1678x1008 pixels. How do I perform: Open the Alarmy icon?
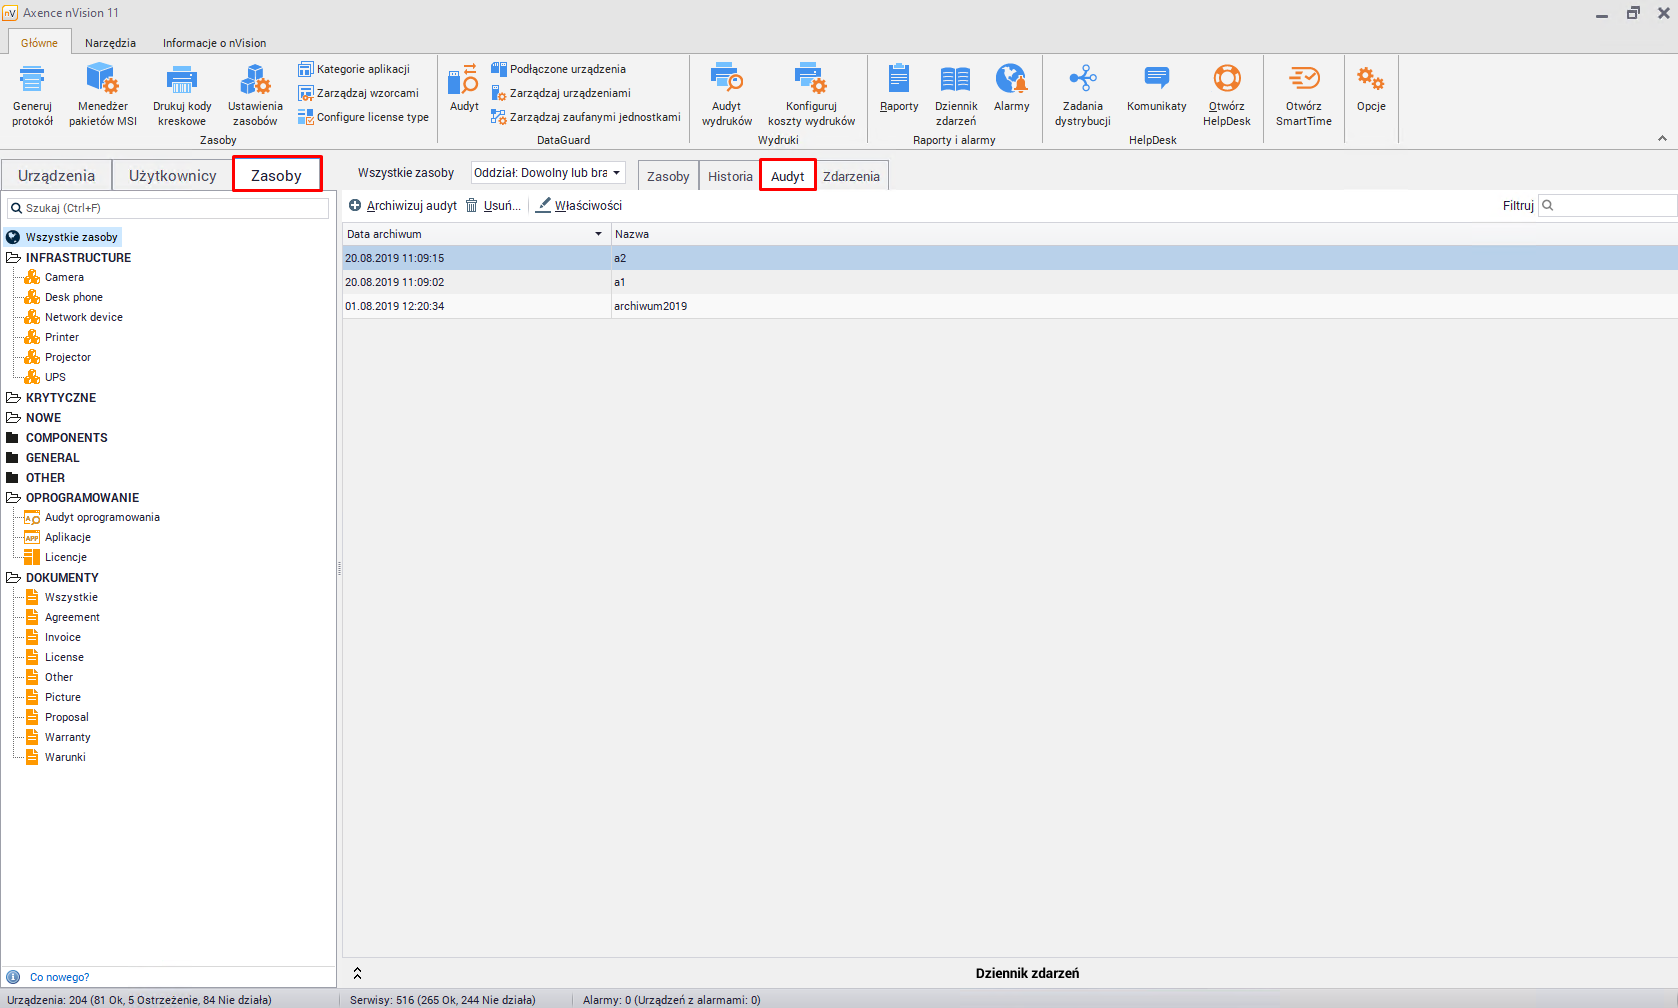click(x=1011, y=80)
